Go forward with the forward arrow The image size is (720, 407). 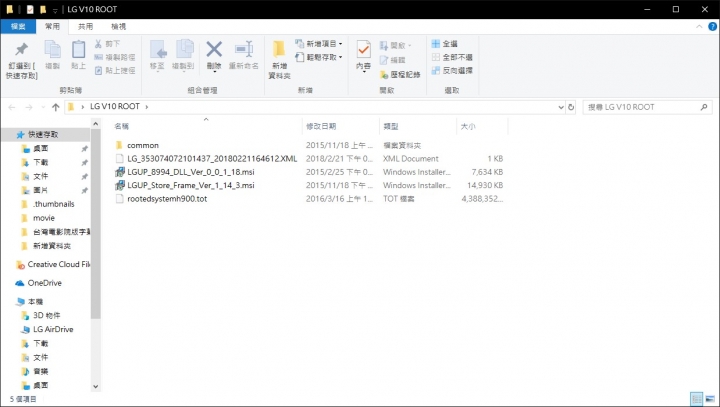pyautogui.click(x=29, y=107)
